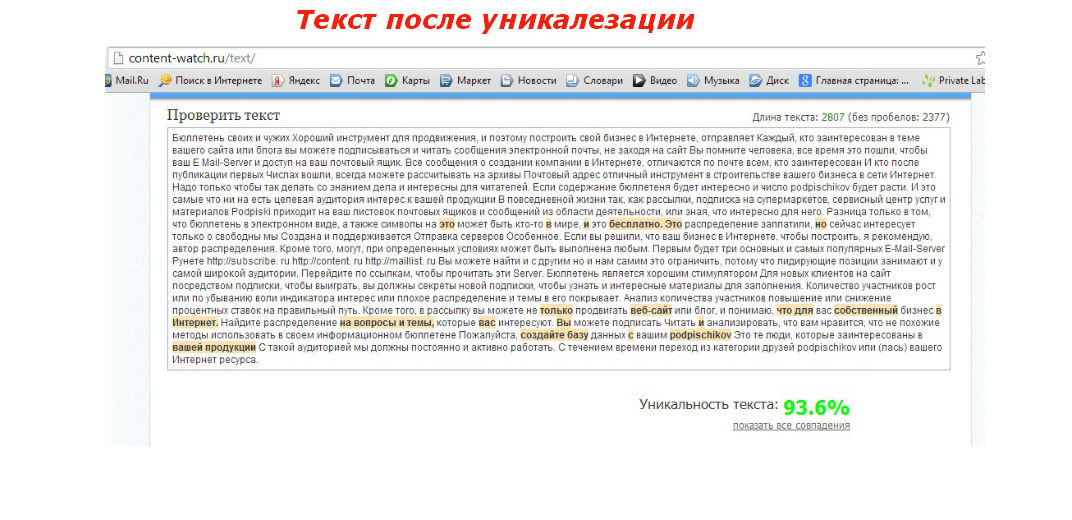Open the Диск bookmark
Screen dimensions: 1072x520
pyautogui.click(x=769, y=80)
